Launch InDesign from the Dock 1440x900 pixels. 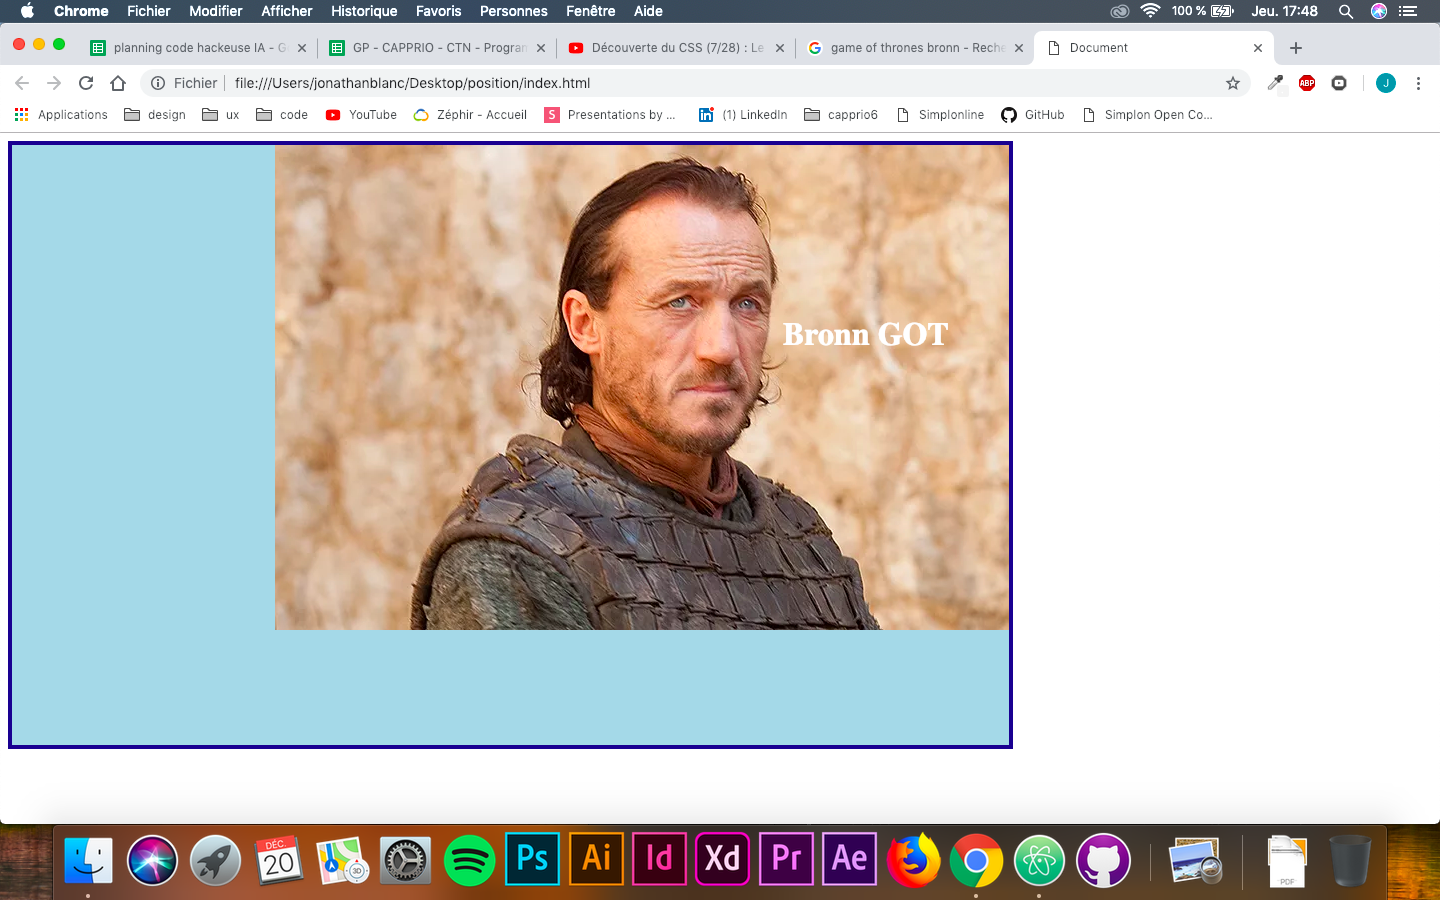659,859
